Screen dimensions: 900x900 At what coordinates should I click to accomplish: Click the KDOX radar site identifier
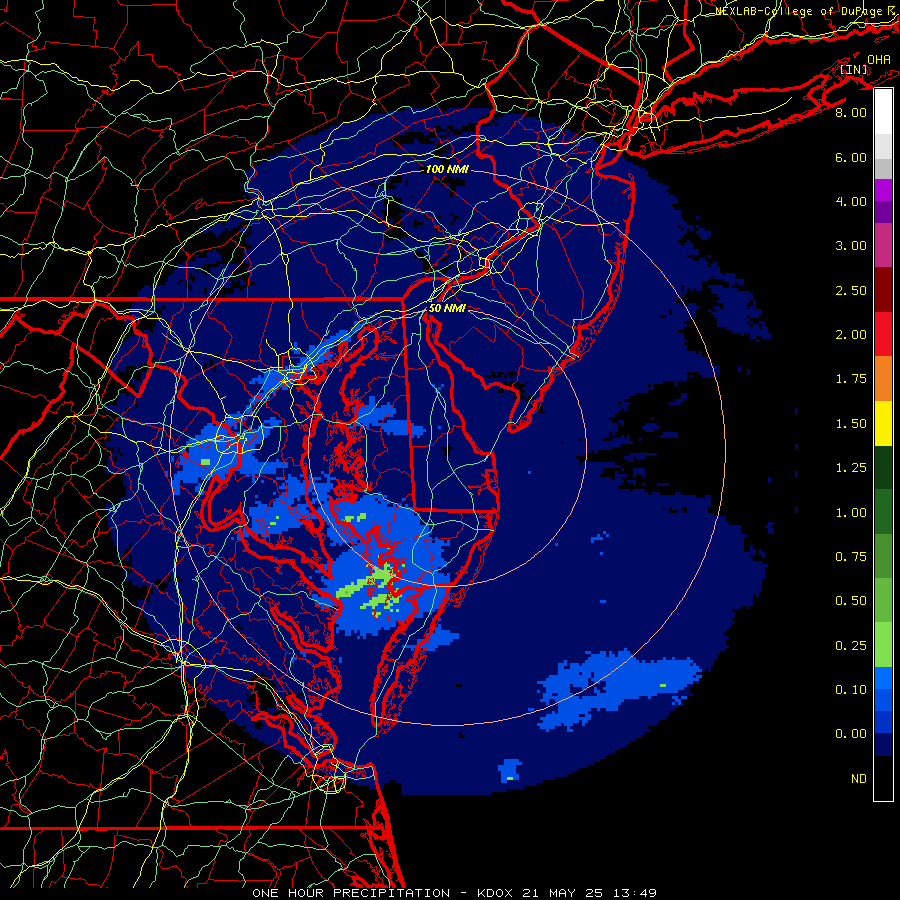pyautogui.click(x=496, y=893)
